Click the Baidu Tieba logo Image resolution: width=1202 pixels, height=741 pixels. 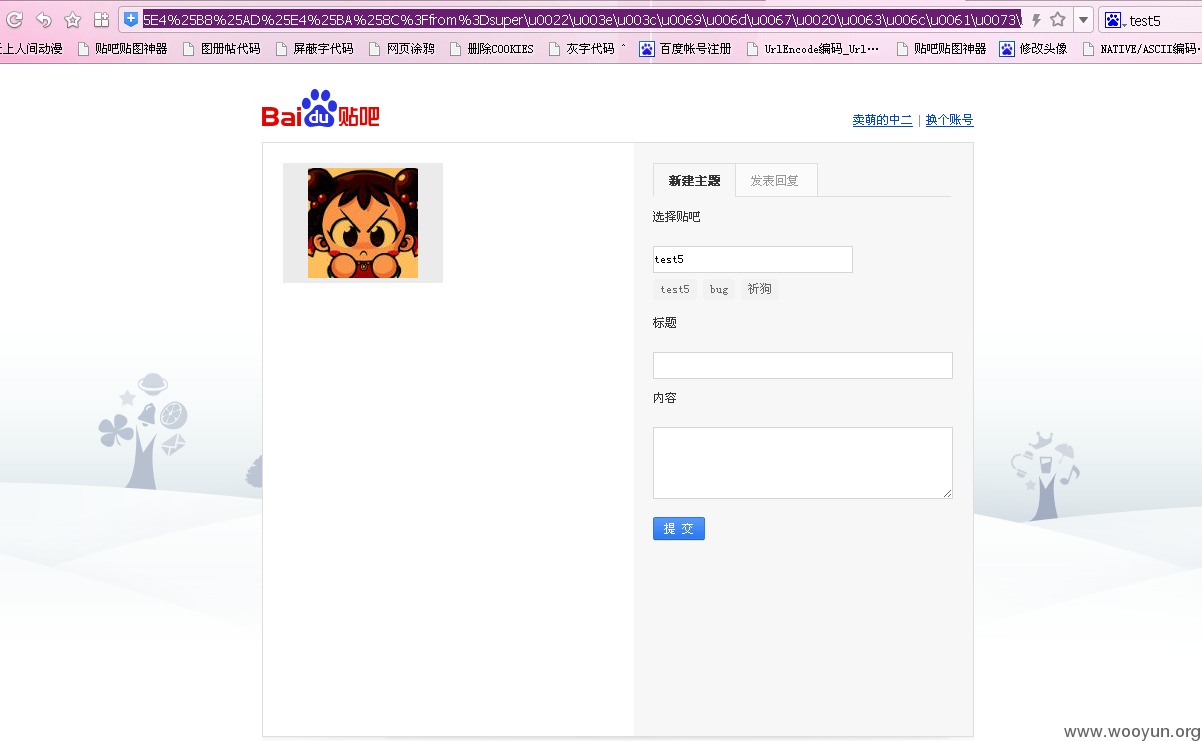click(321, 109)
